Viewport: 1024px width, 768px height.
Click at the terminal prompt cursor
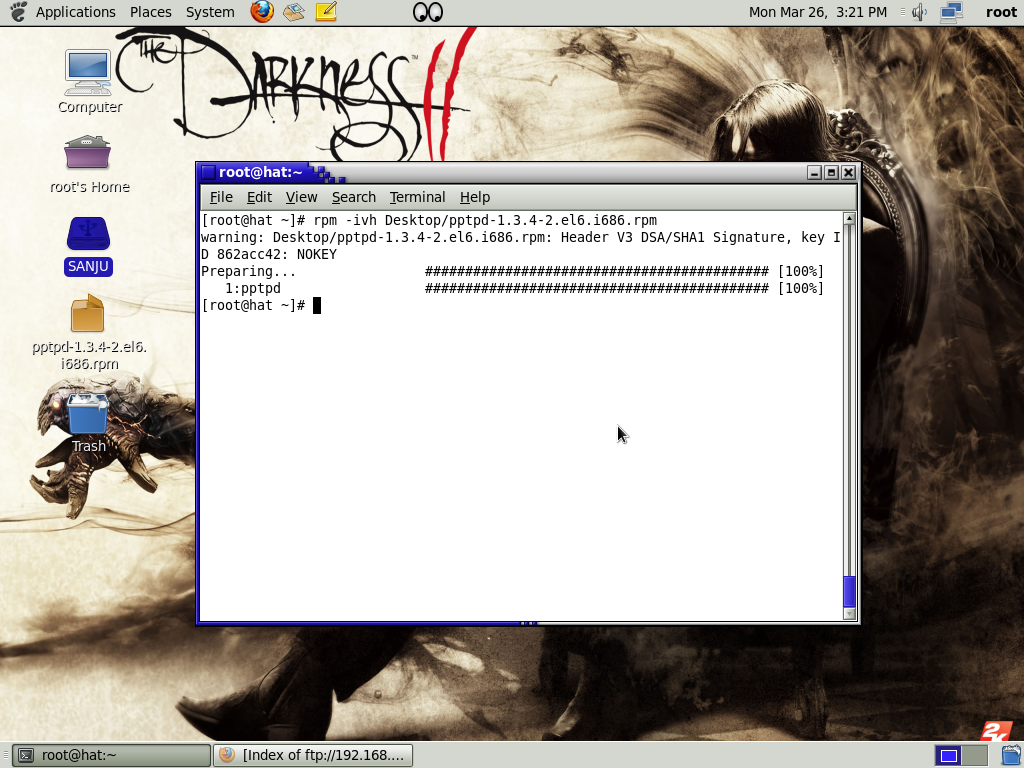pyautogui.click(x=317, y=305)
